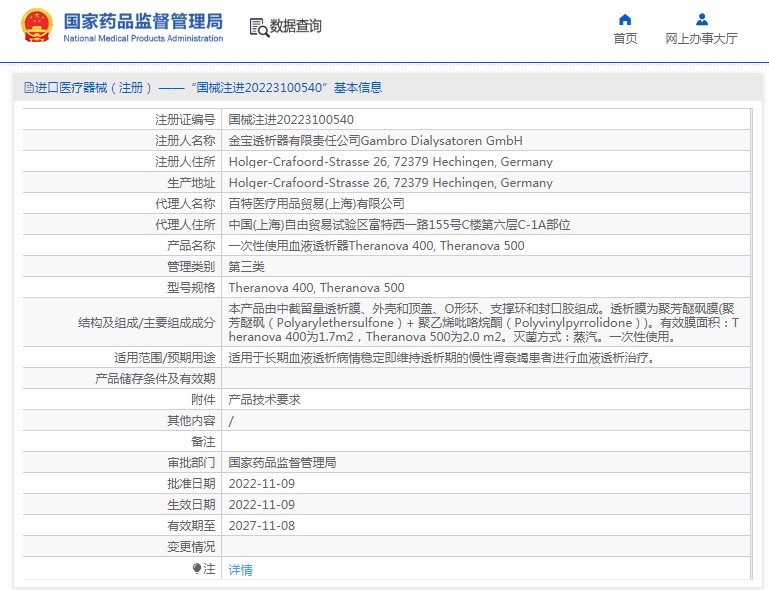Click the 变更情况 row label
Viewport: 769px width, 590px height.
point(191,547)
